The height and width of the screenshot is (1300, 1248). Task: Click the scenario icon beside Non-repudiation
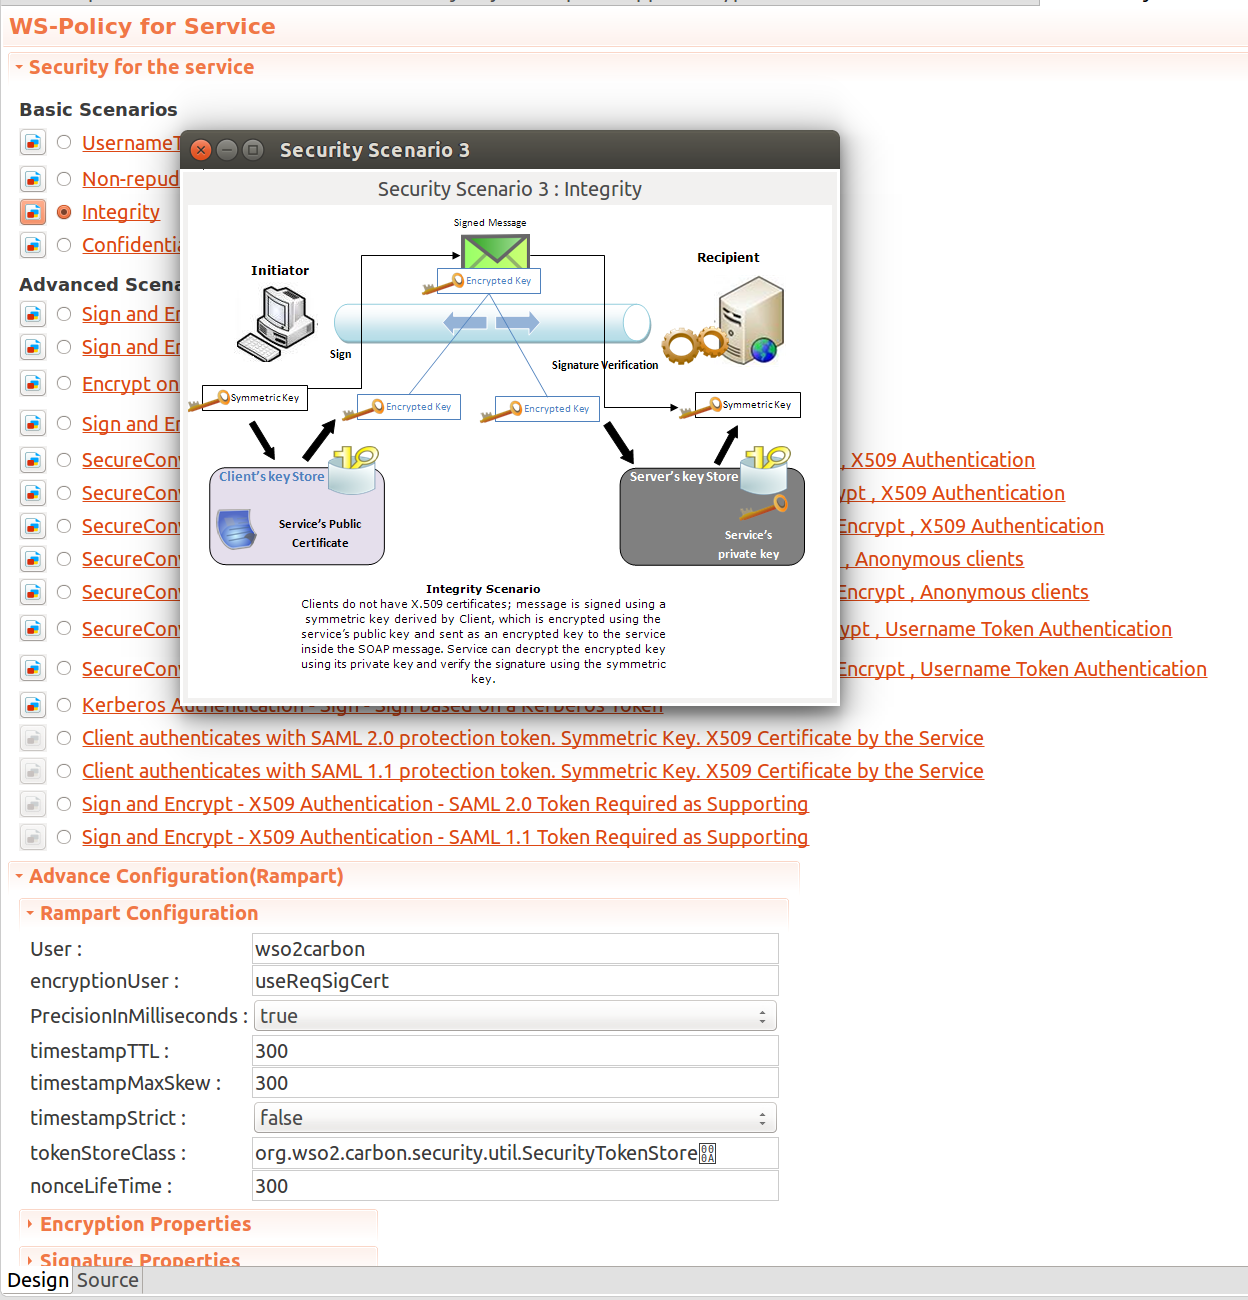33,179
